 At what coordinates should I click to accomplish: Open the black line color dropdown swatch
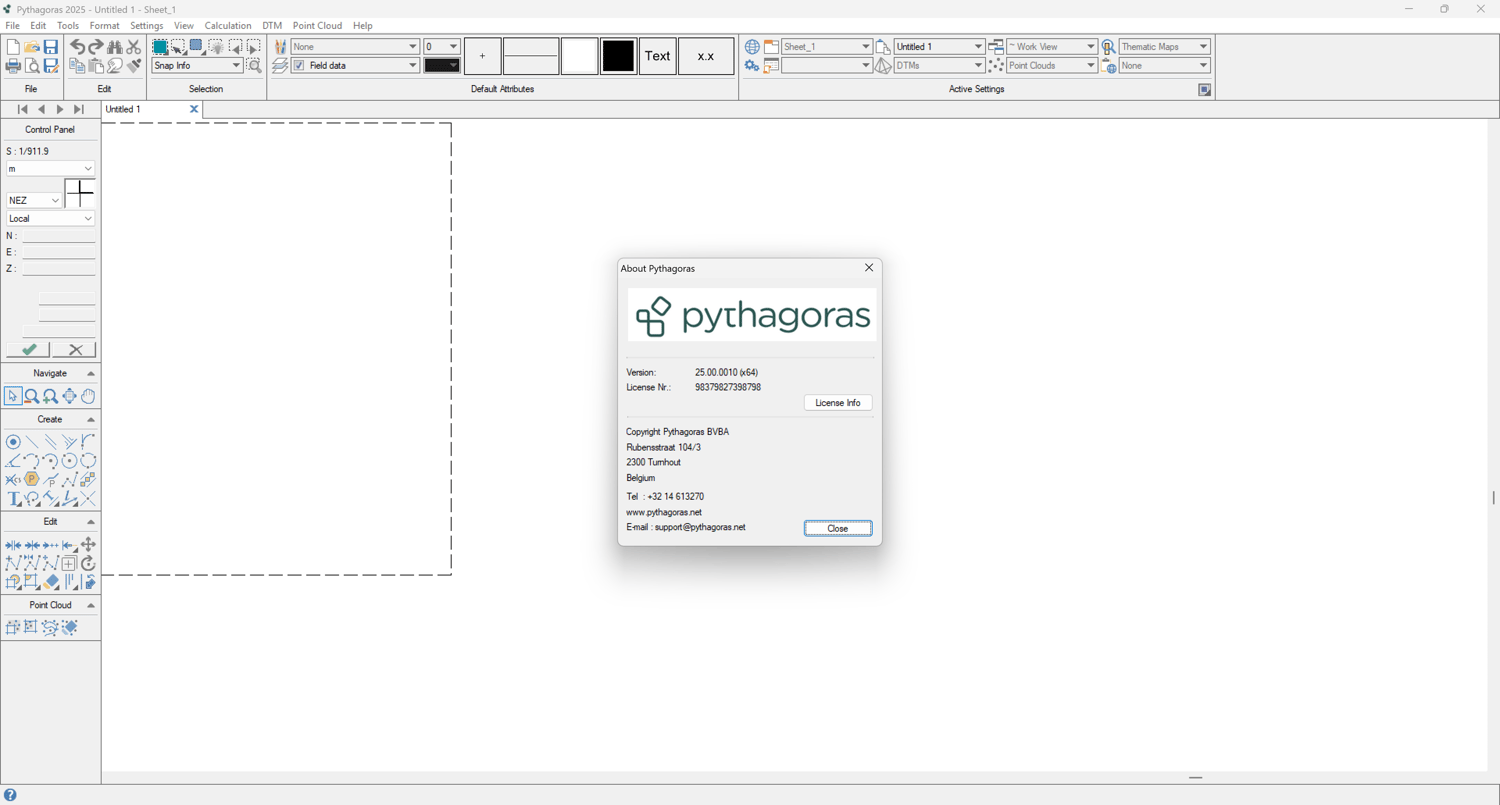pos(441,66)
